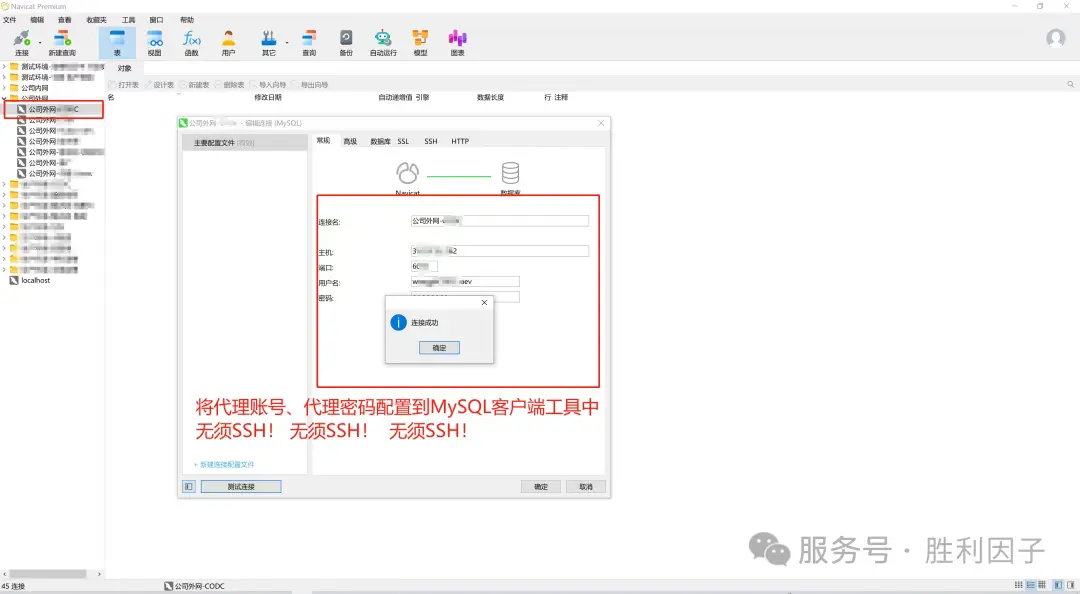Open the 文件 (File) menu

(x=10, y=20)
